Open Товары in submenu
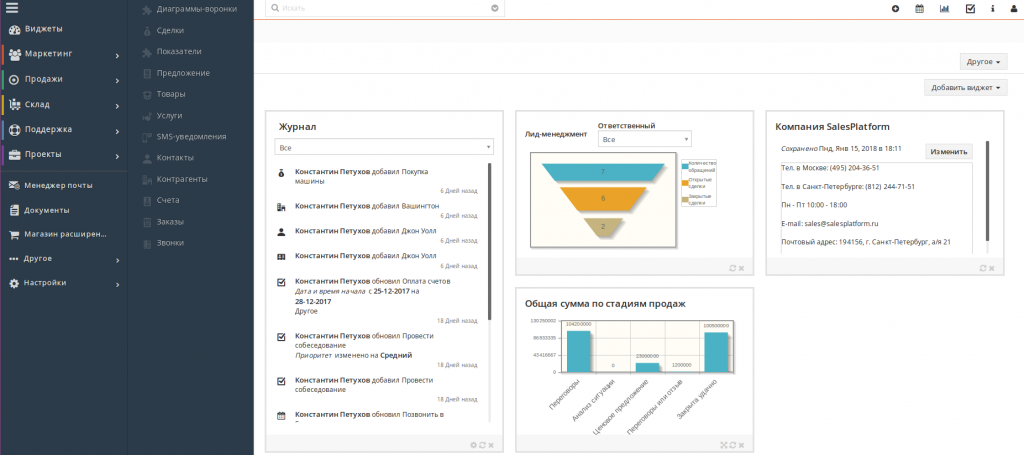The width and height of the screenshot is (1024, 455). pos(171,94)
